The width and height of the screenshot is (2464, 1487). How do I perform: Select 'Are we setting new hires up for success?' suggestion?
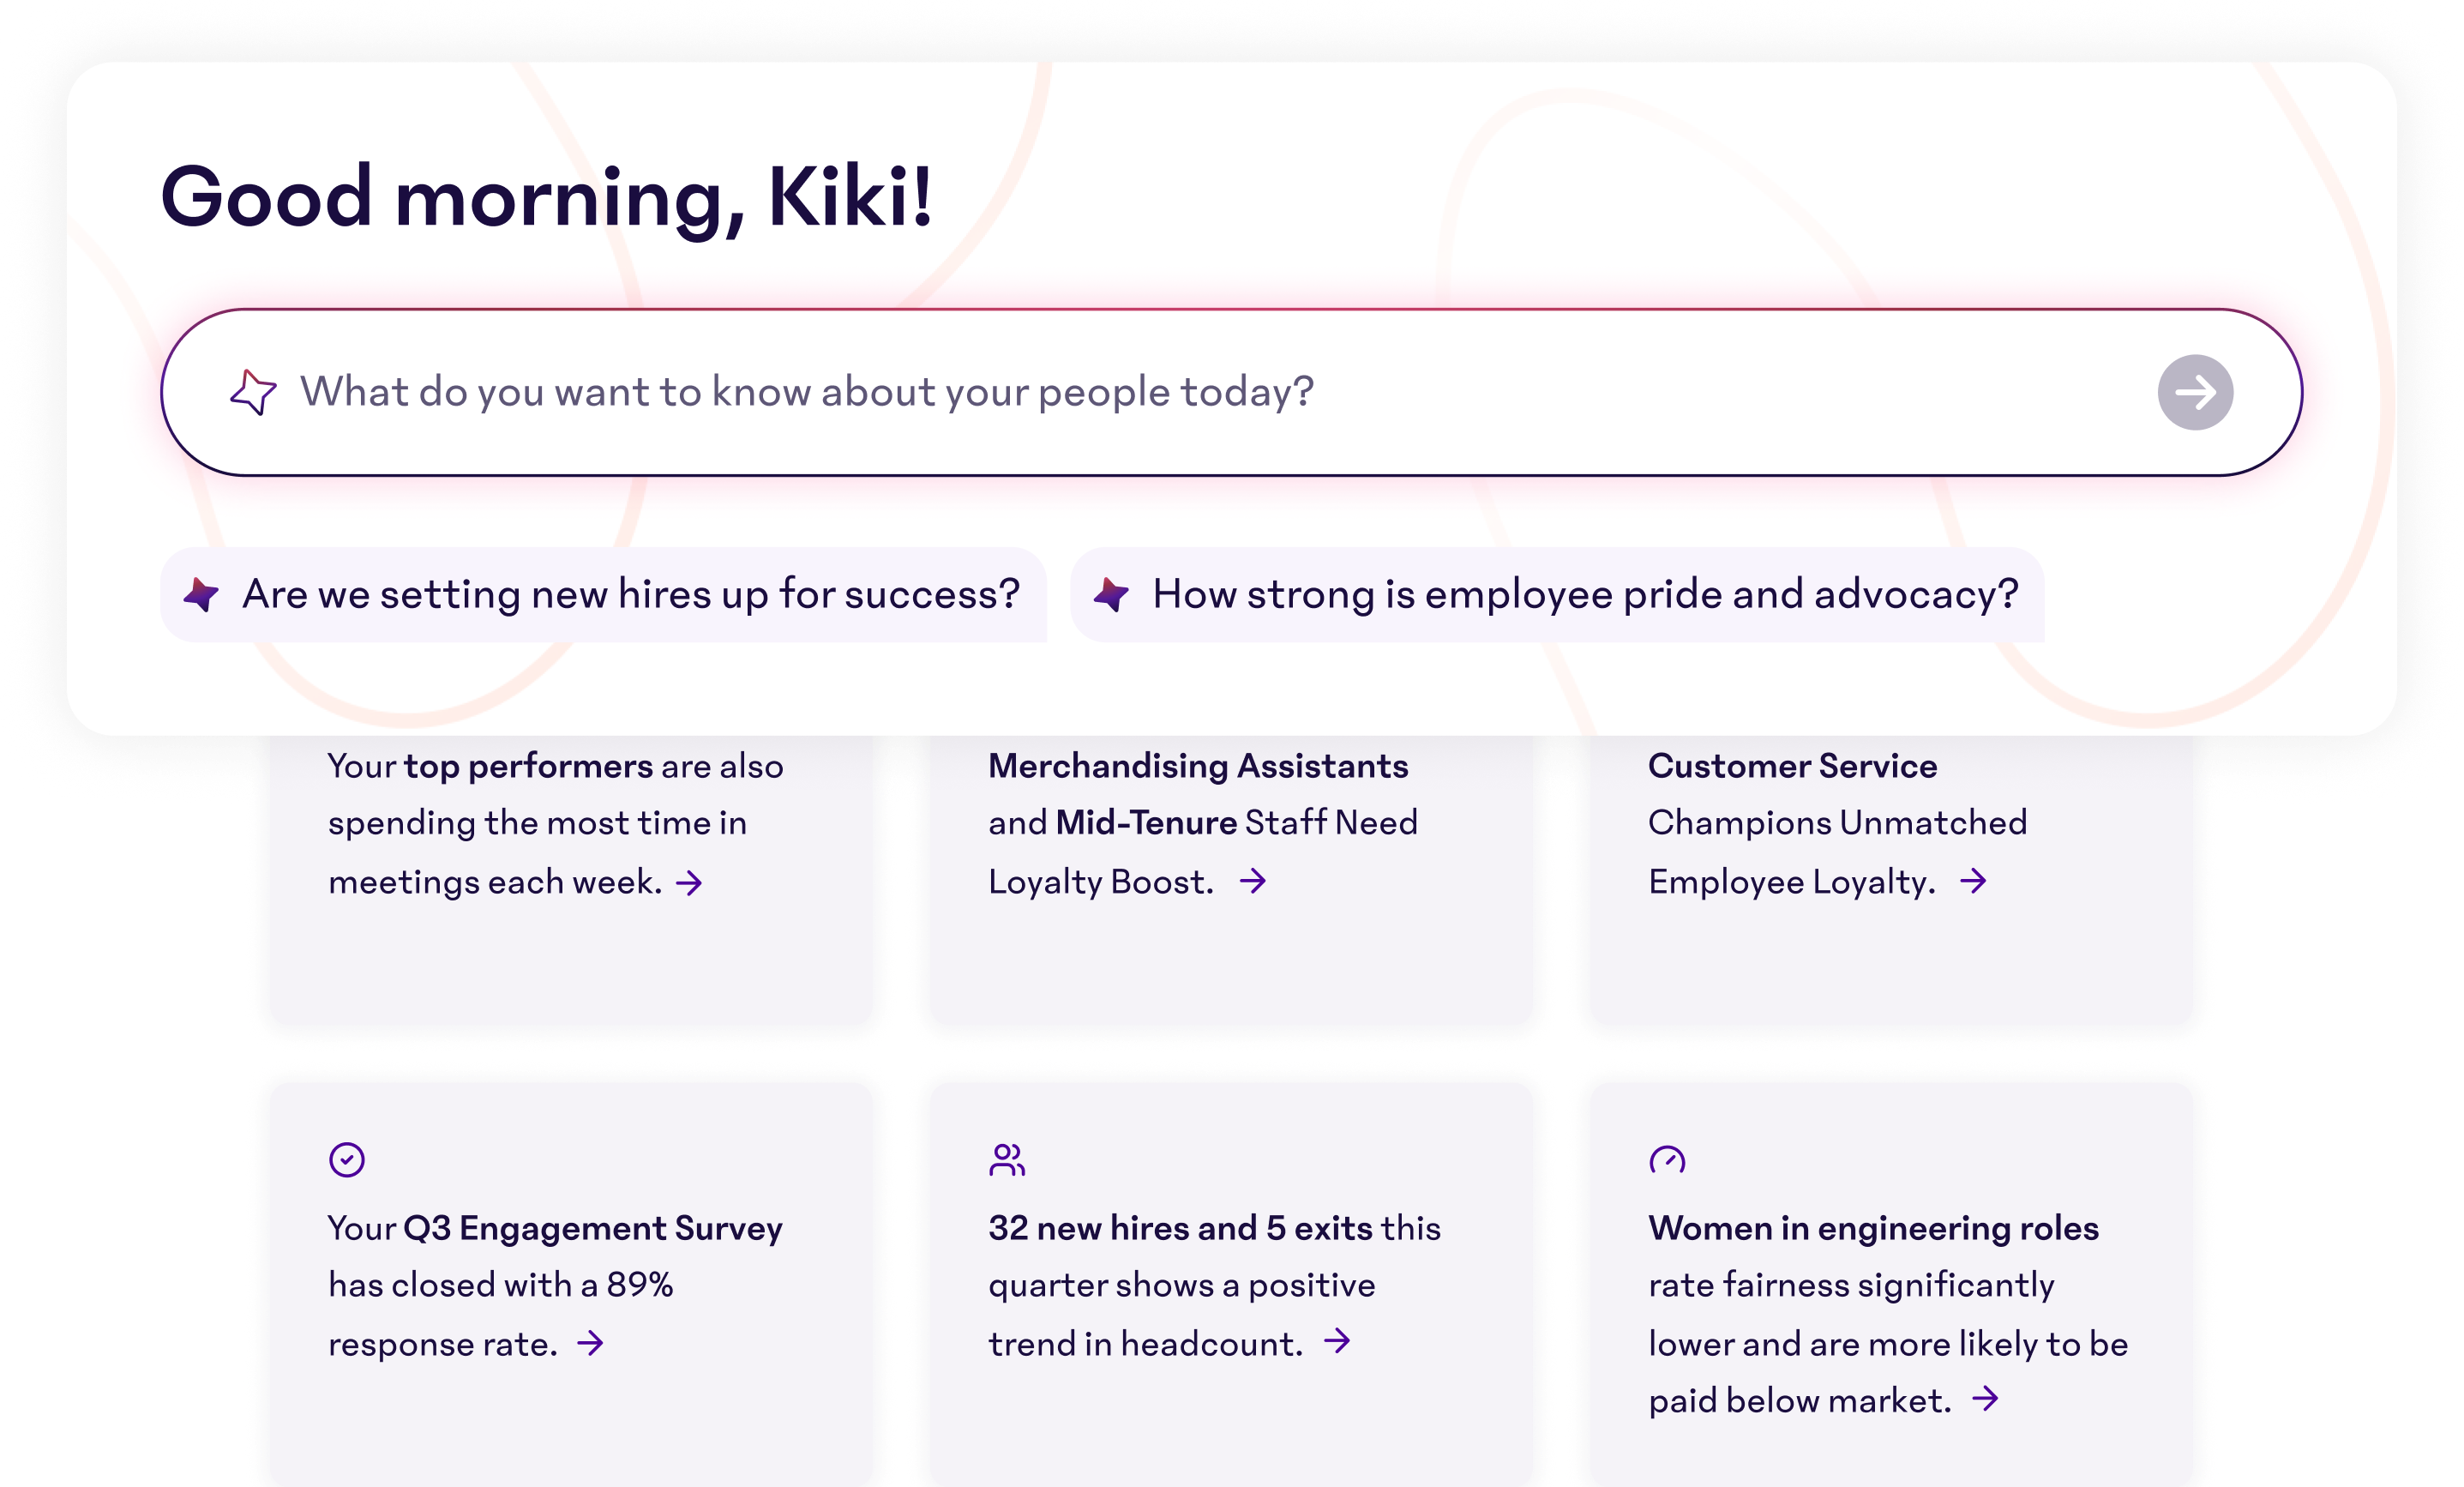pyautogui.click(x=630, y=595)
